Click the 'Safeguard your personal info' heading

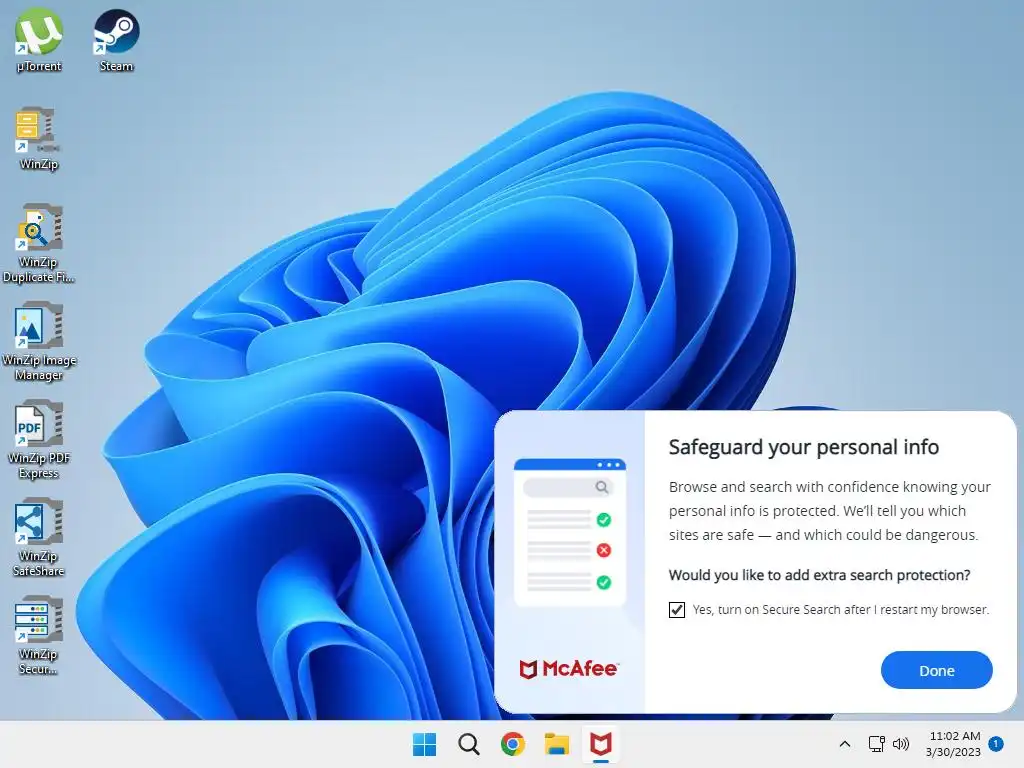[x=804, y=447]
